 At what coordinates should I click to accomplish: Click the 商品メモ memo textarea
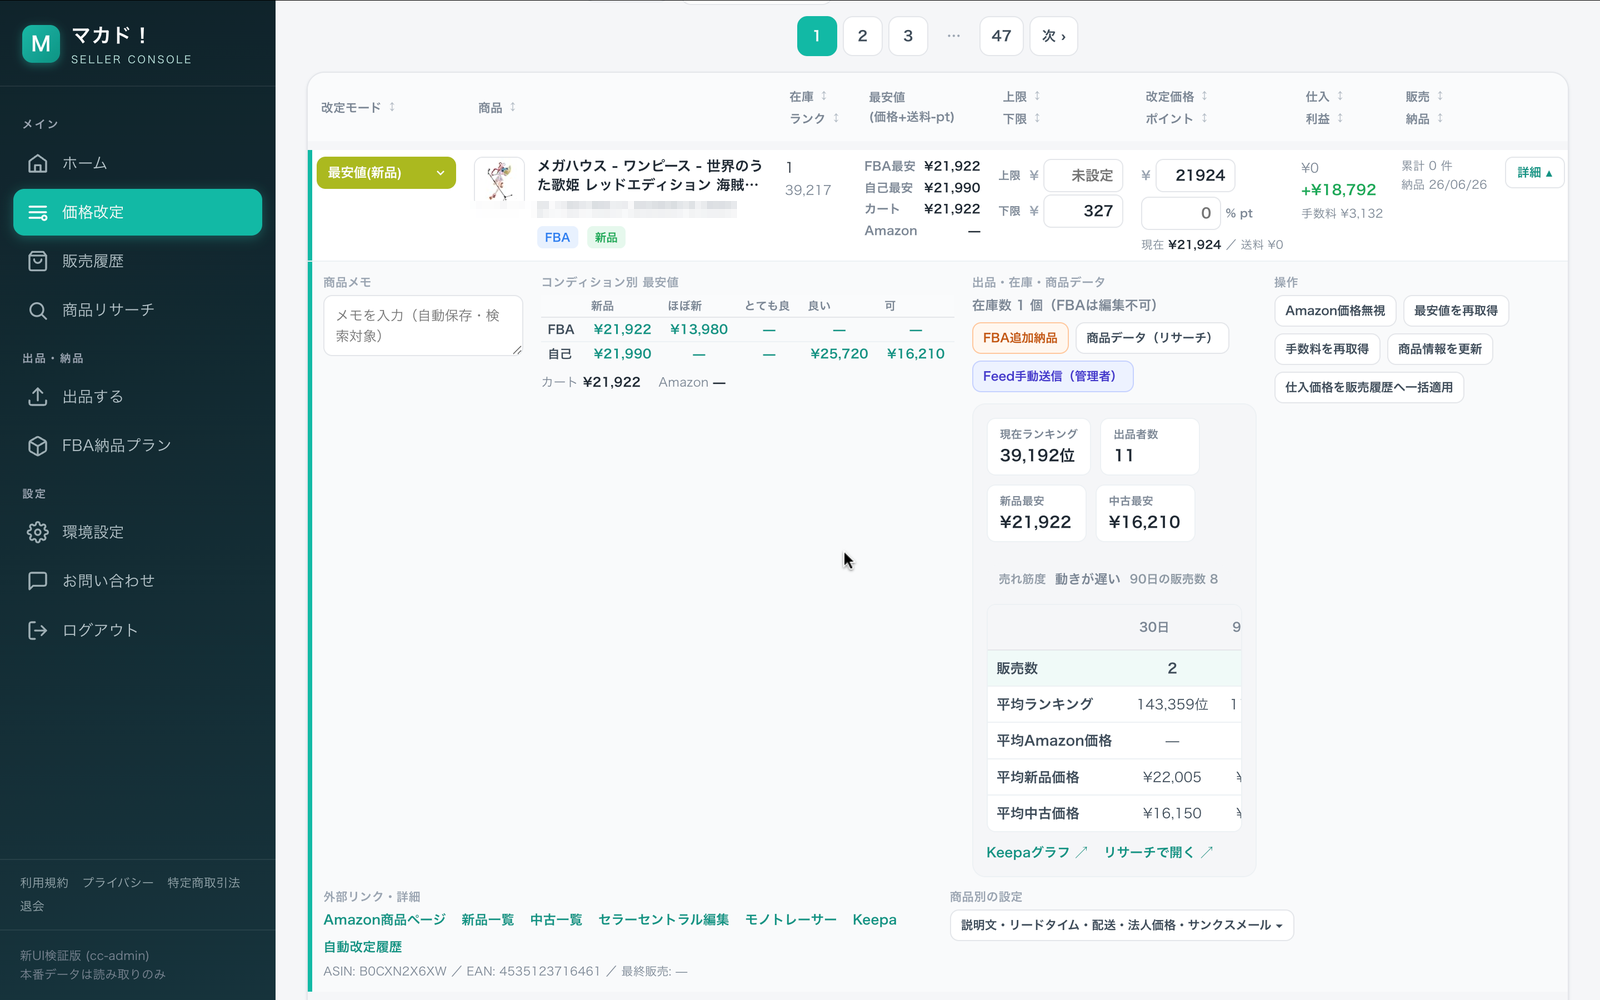tap(423, 325)
